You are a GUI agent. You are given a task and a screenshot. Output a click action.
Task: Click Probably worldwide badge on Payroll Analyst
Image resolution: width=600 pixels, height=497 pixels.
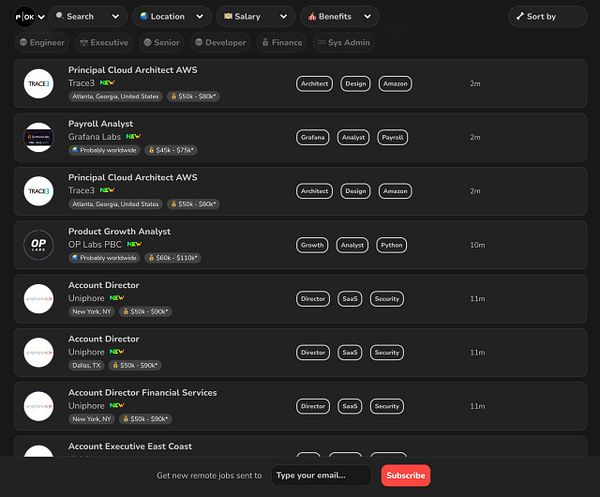point(104,150)
